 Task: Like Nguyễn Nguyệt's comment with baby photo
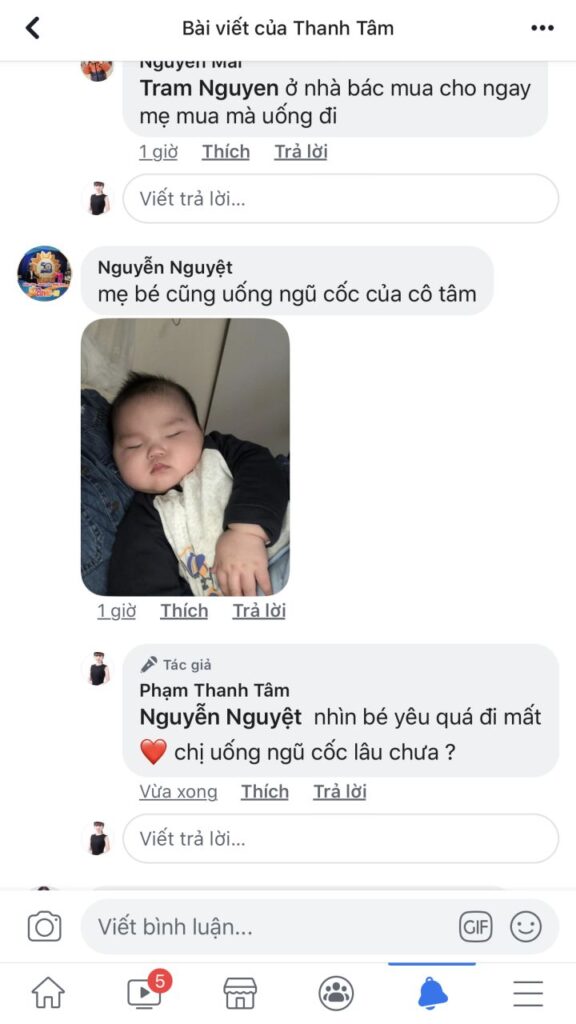pos(184,611)
